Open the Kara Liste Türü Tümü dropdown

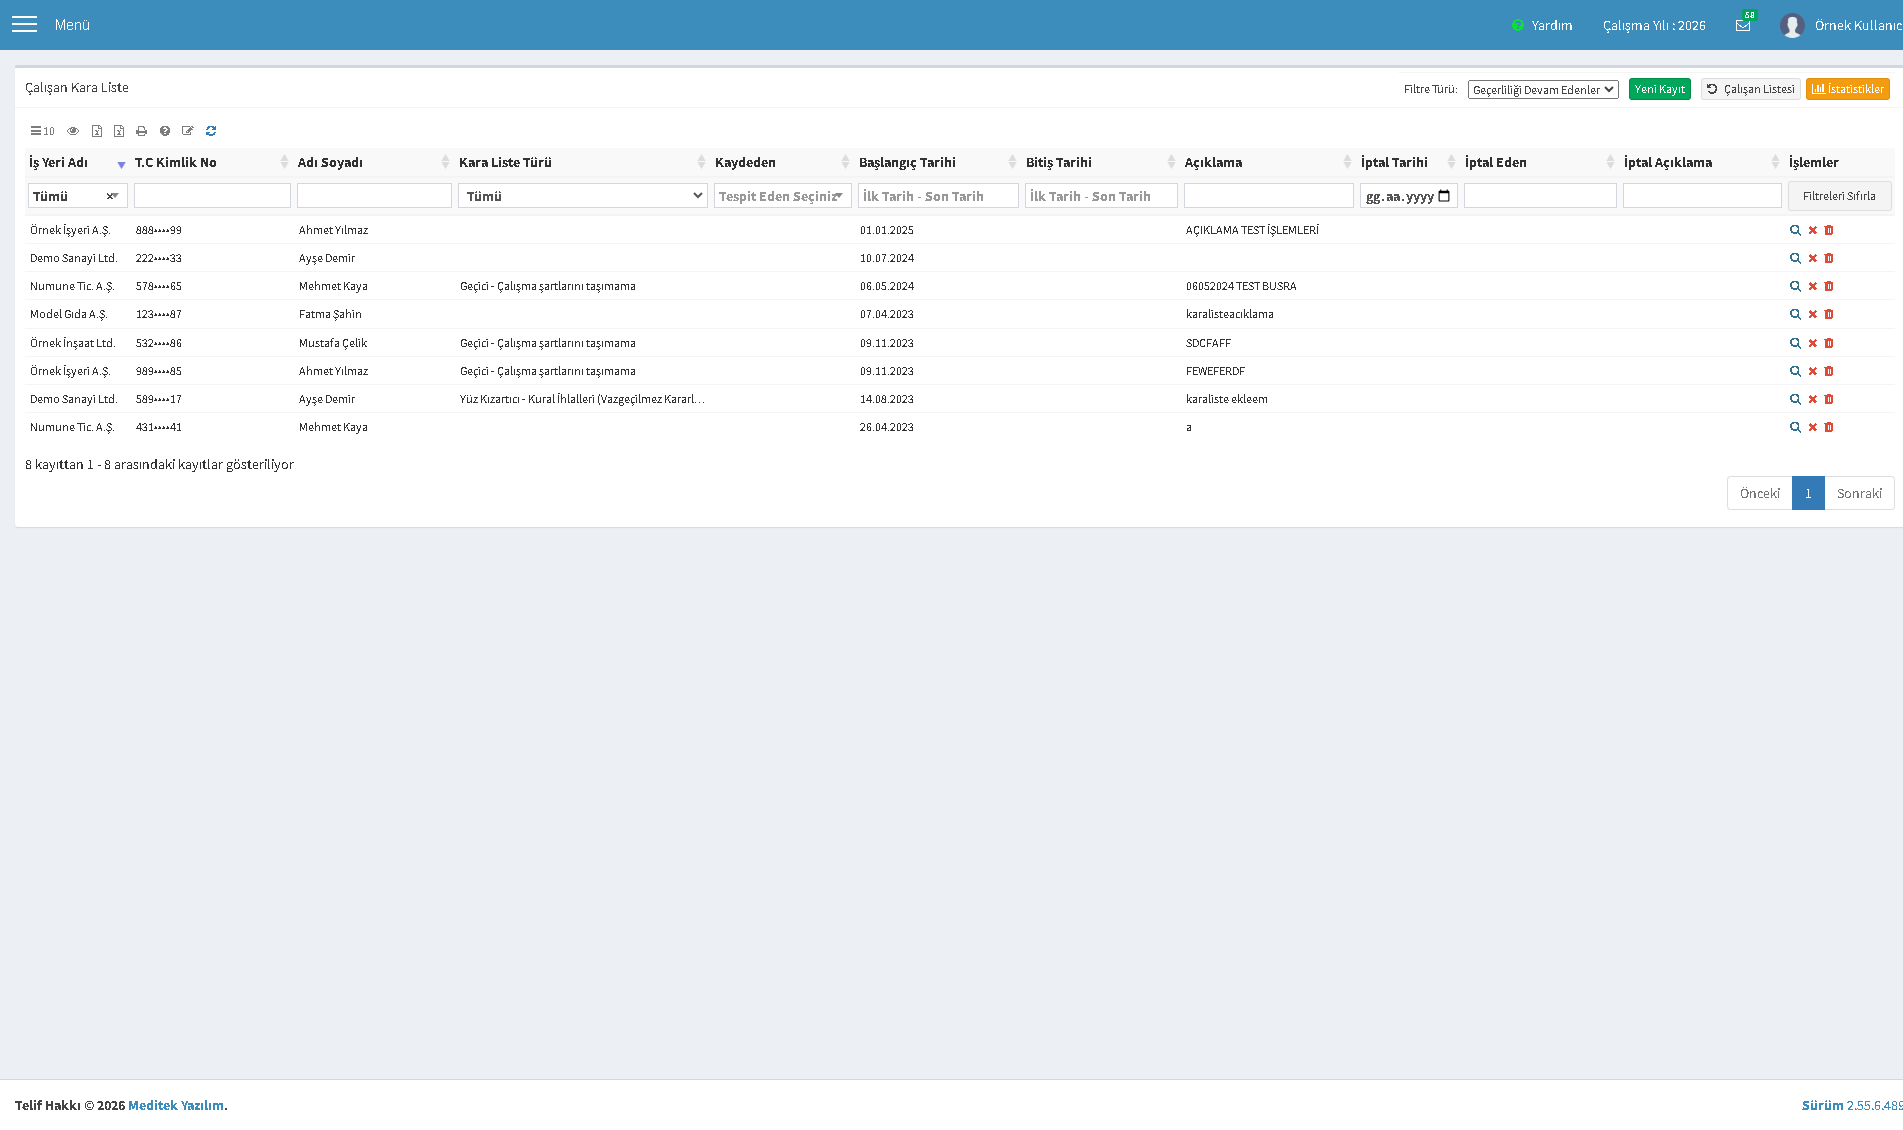tap(583, 196)
